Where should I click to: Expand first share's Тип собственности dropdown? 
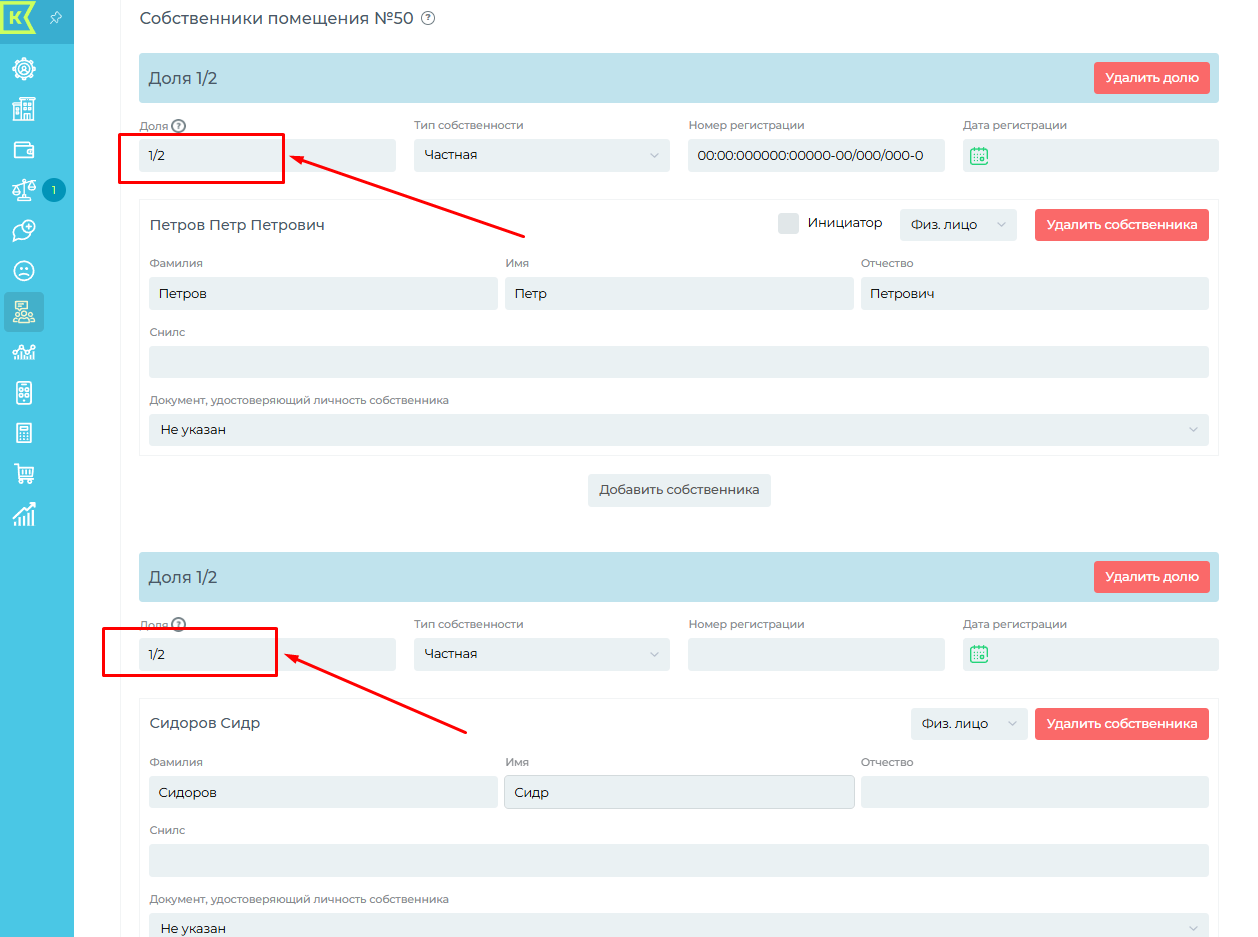(x=541, y=155)
